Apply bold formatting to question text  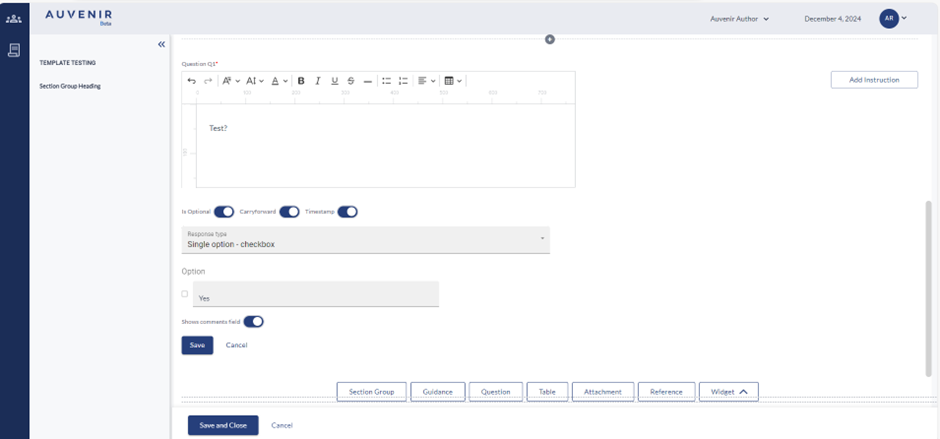click(301, 81)
